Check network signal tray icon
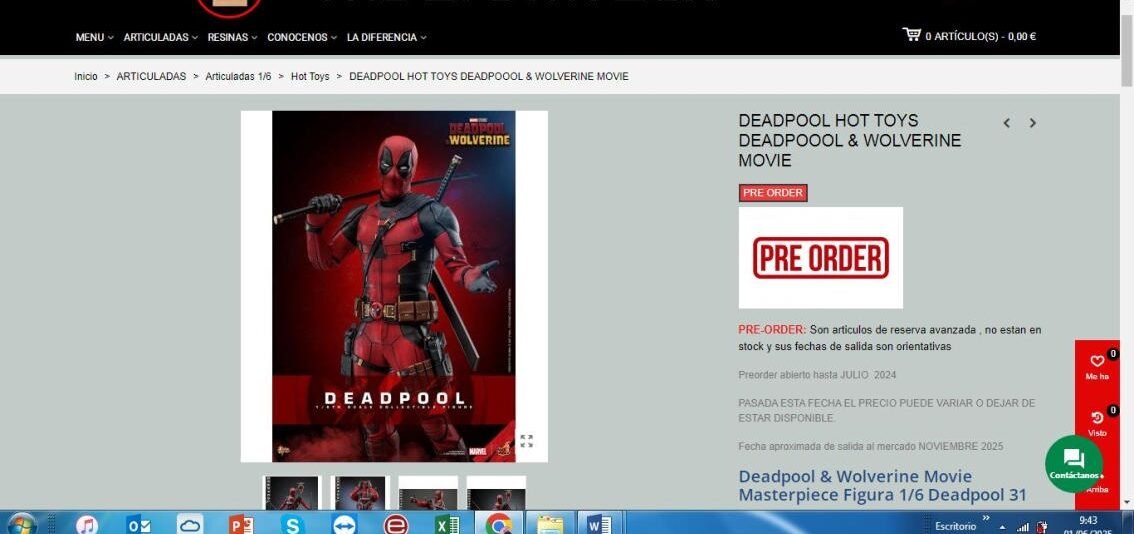The width and height of the screenshot is (1134, 534). (1023, 527)
